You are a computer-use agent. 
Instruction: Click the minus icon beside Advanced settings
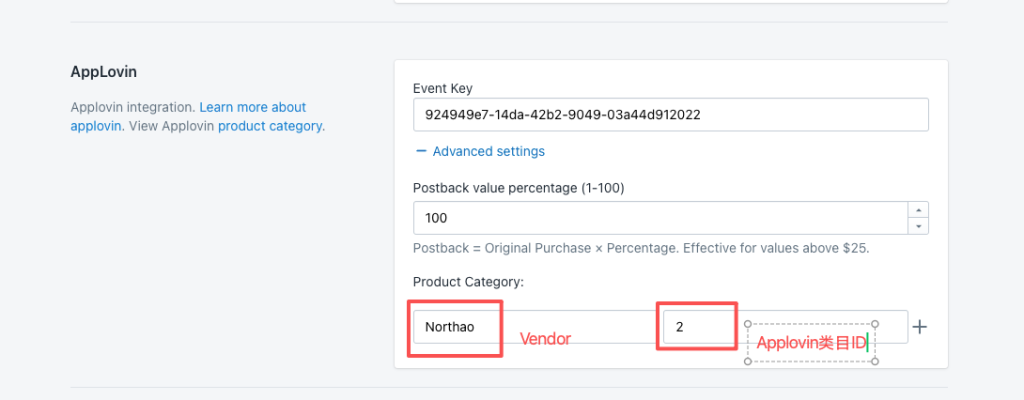coord(420,151)
